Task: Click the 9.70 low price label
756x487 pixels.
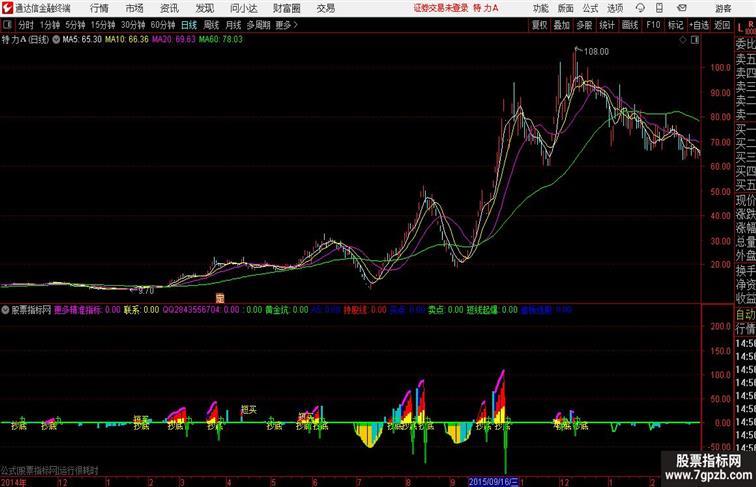Action: pos(146,291)
